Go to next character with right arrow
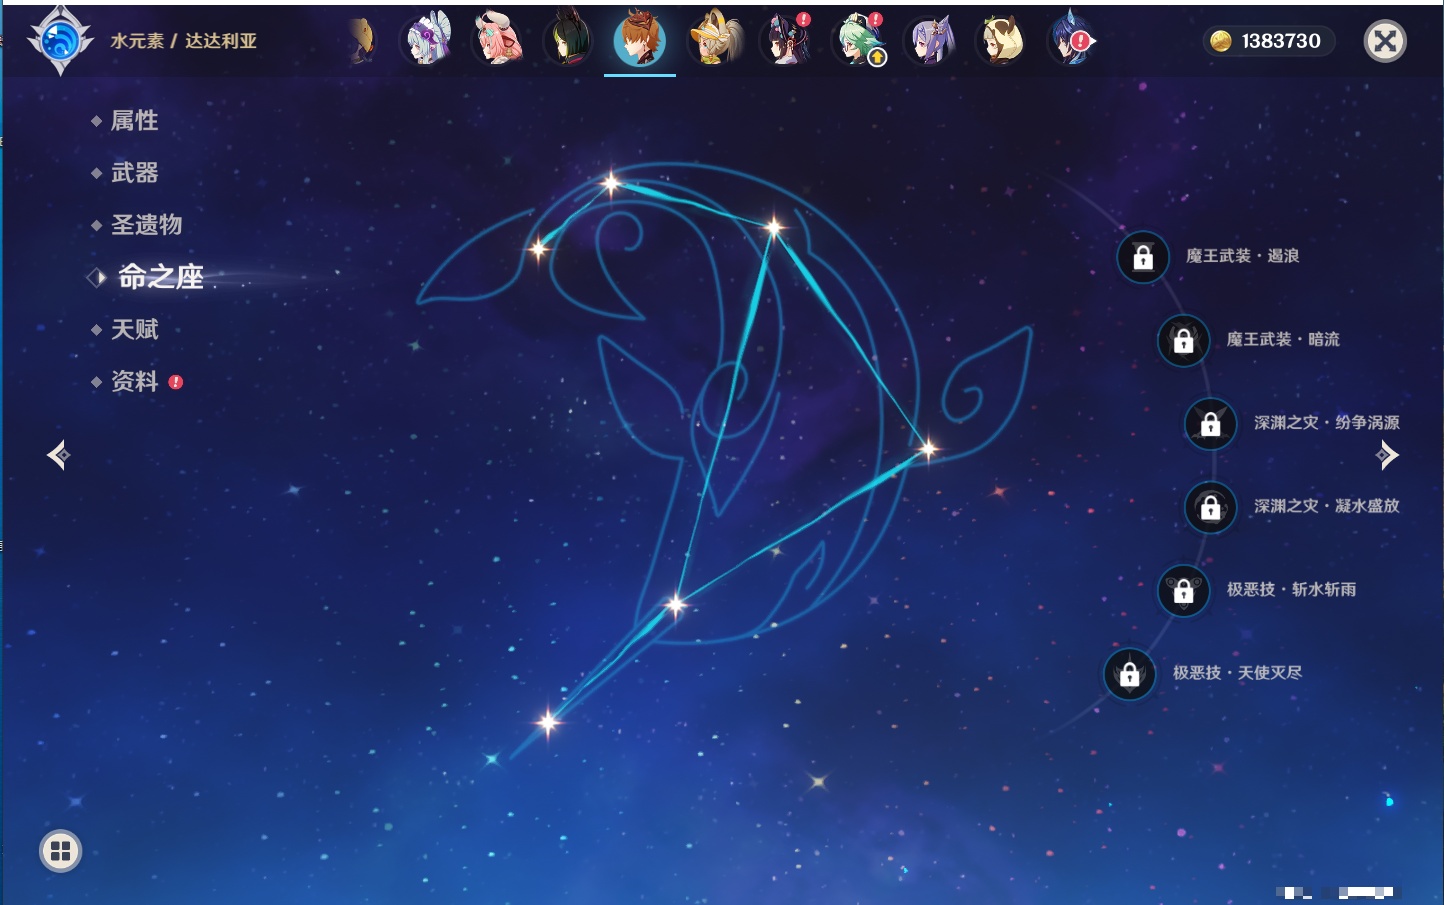 click(x=1387, y=455)
